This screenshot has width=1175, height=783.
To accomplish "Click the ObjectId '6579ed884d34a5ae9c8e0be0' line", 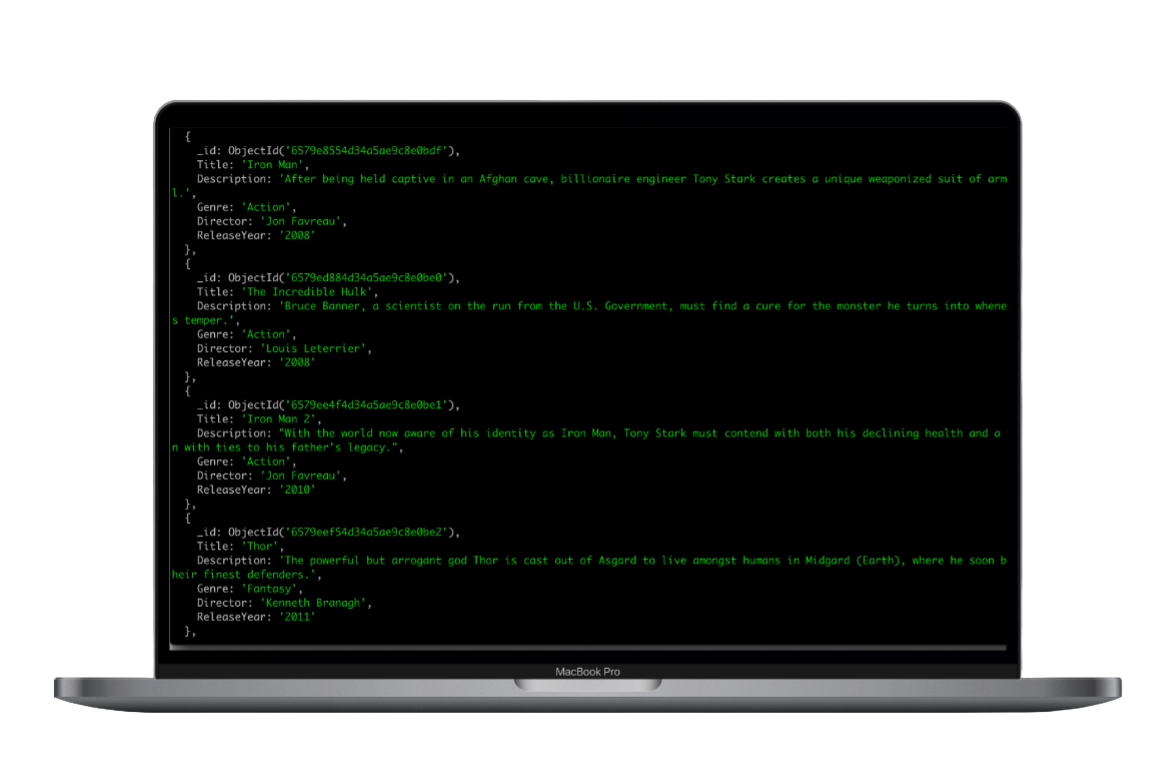I will pos(328,278).
